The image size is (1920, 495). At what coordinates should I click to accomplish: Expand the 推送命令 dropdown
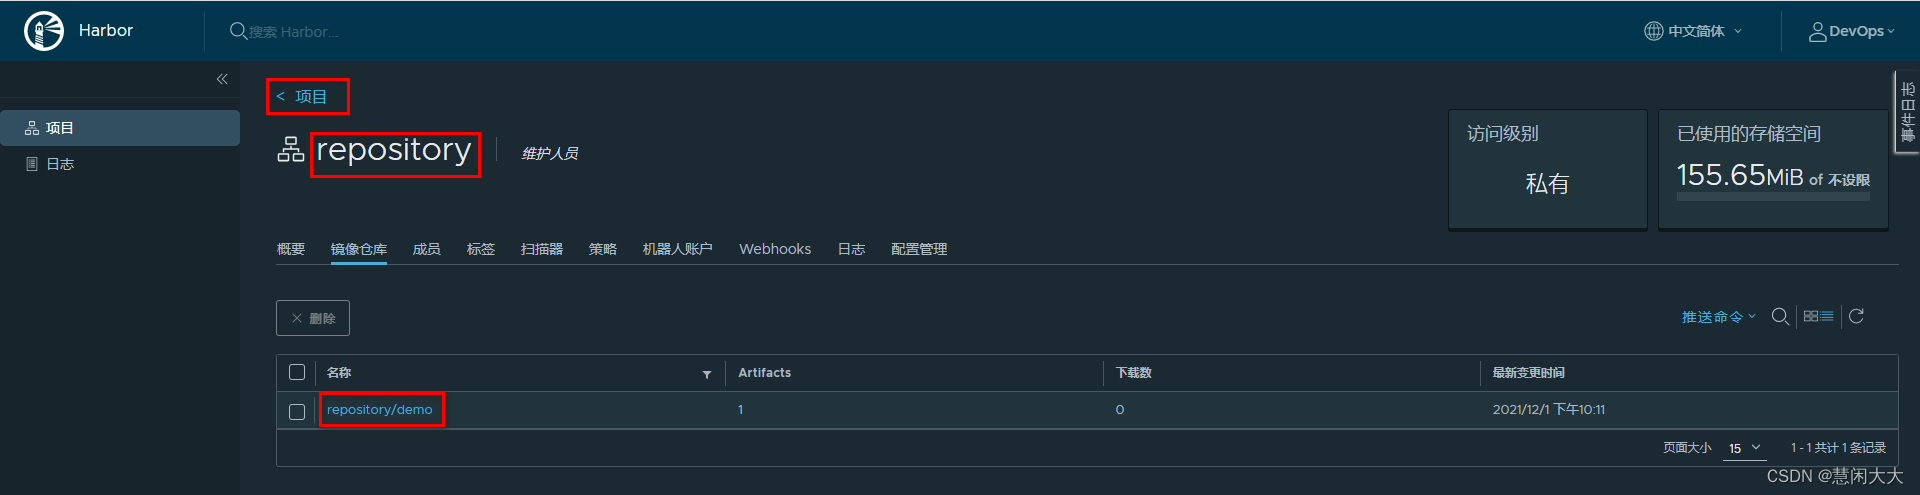pyautogui.click(x=1719, y=317)
